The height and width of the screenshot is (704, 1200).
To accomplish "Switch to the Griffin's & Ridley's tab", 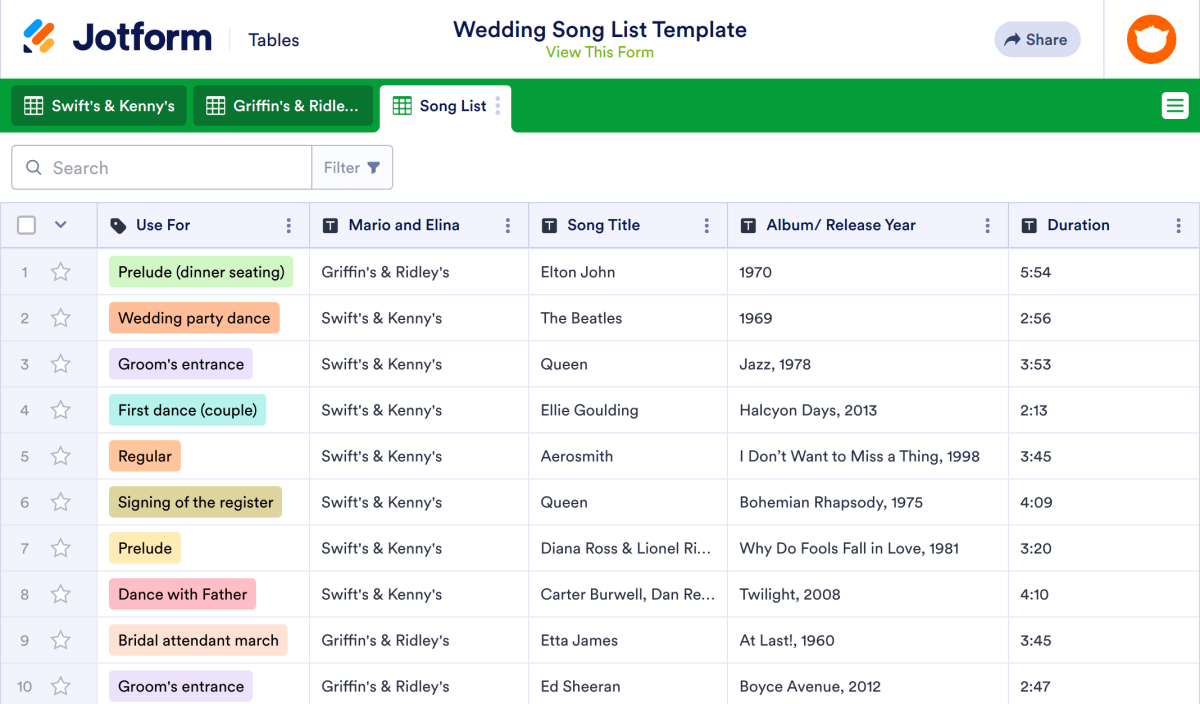I will [x=283, y=106].
